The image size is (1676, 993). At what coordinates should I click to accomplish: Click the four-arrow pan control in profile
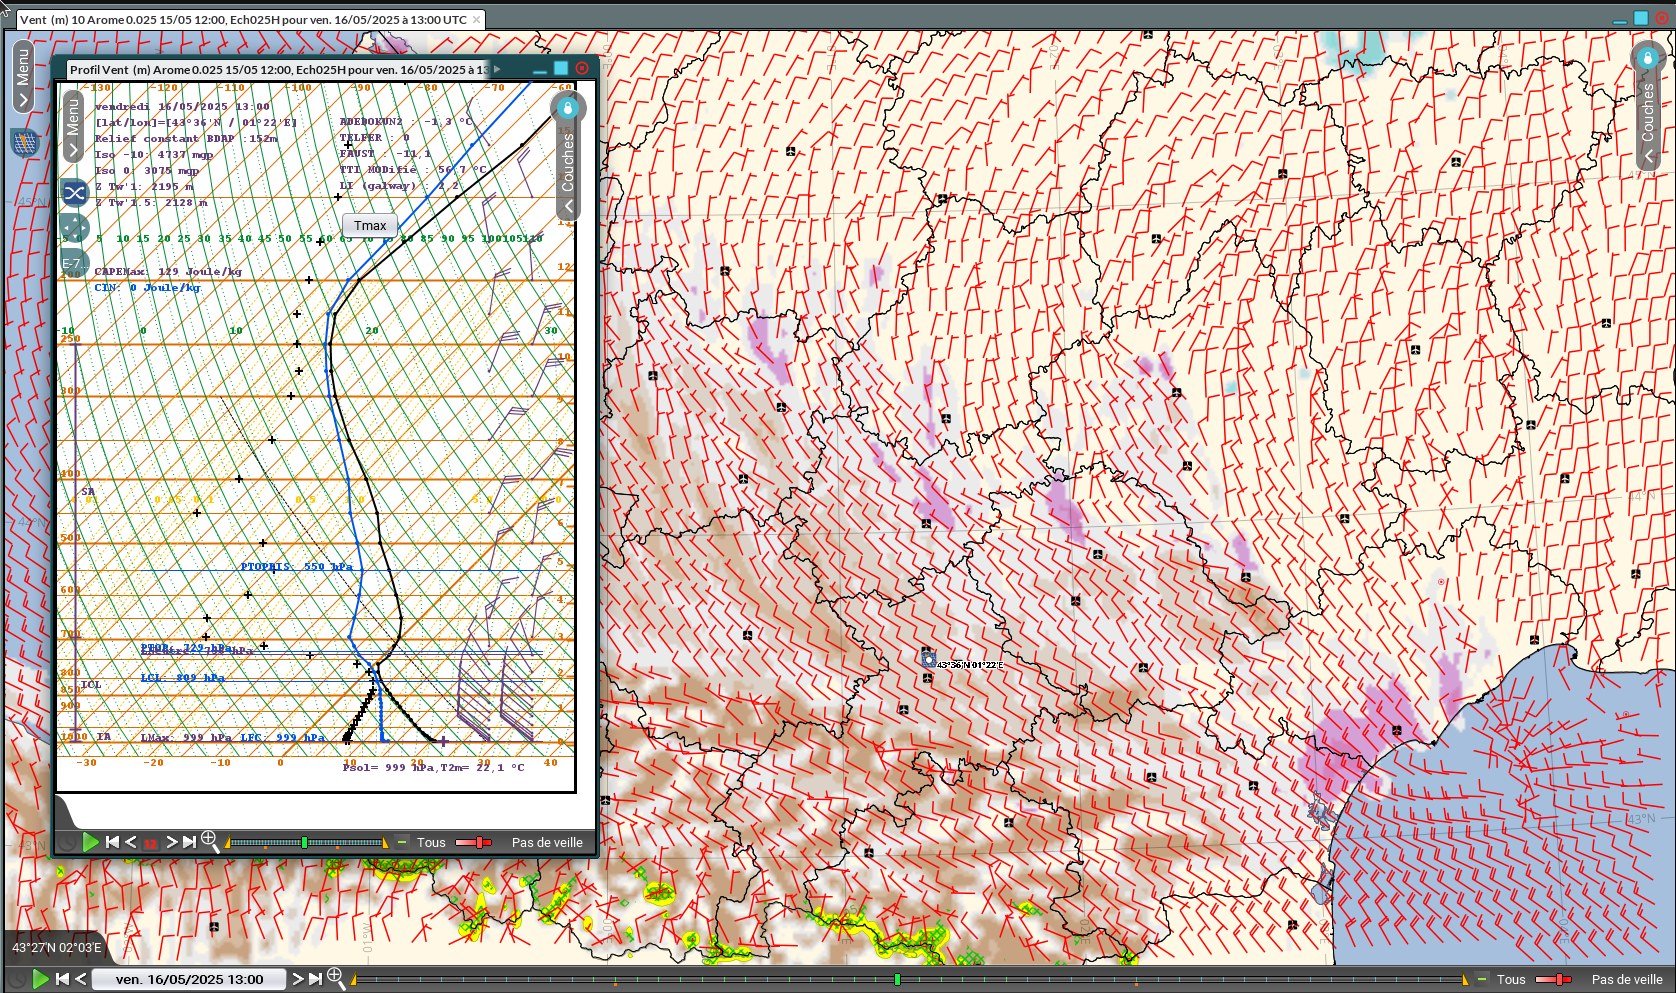pyautogui.click(x=74, y=228)
